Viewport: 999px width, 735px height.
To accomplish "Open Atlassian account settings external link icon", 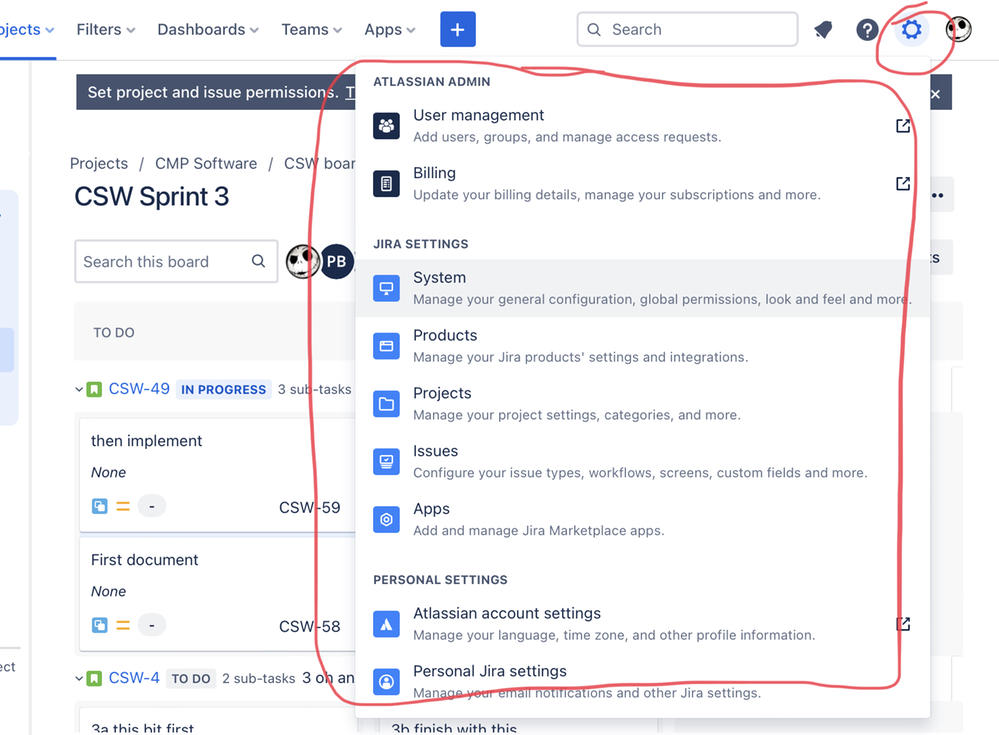I will tap(903, 624).
